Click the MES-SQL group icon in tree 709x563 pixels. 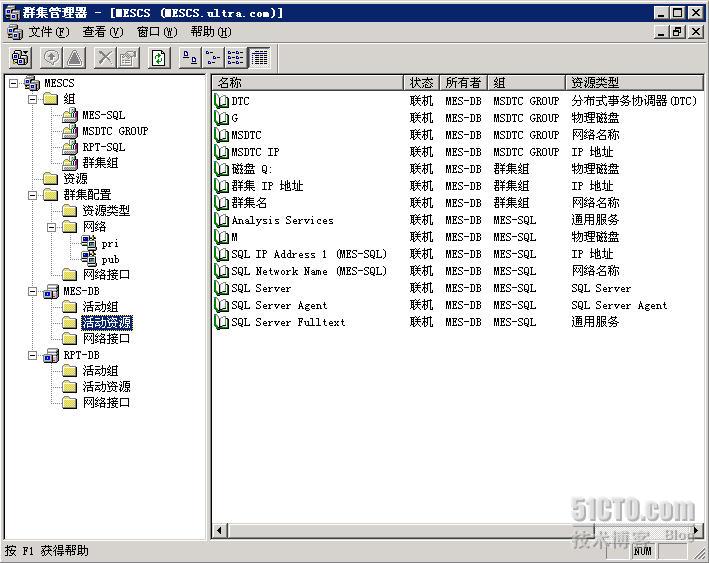pos(70,115)
